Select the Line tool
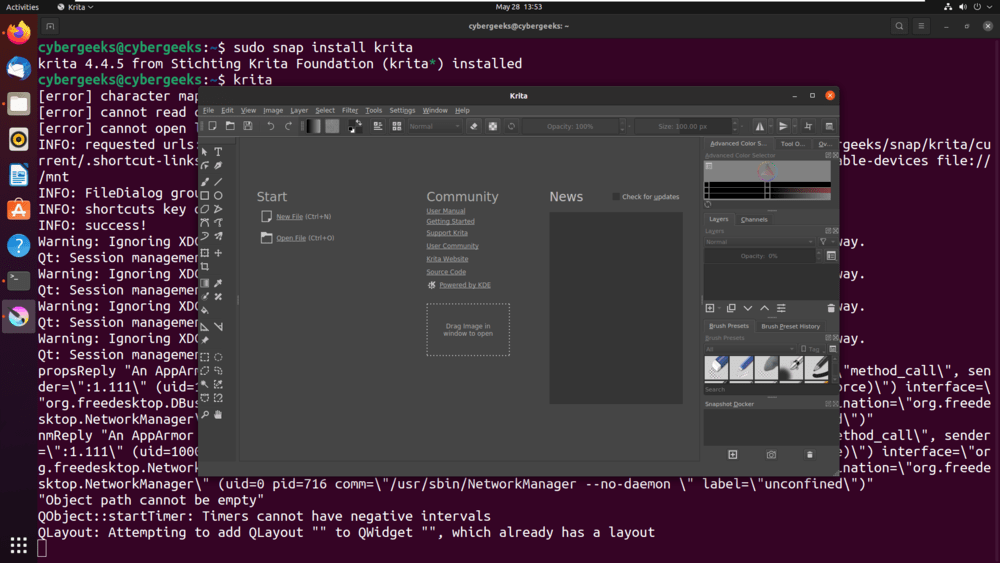Image resolution: width=1000 pixels, height=563 pixels. tap(218, 182)
